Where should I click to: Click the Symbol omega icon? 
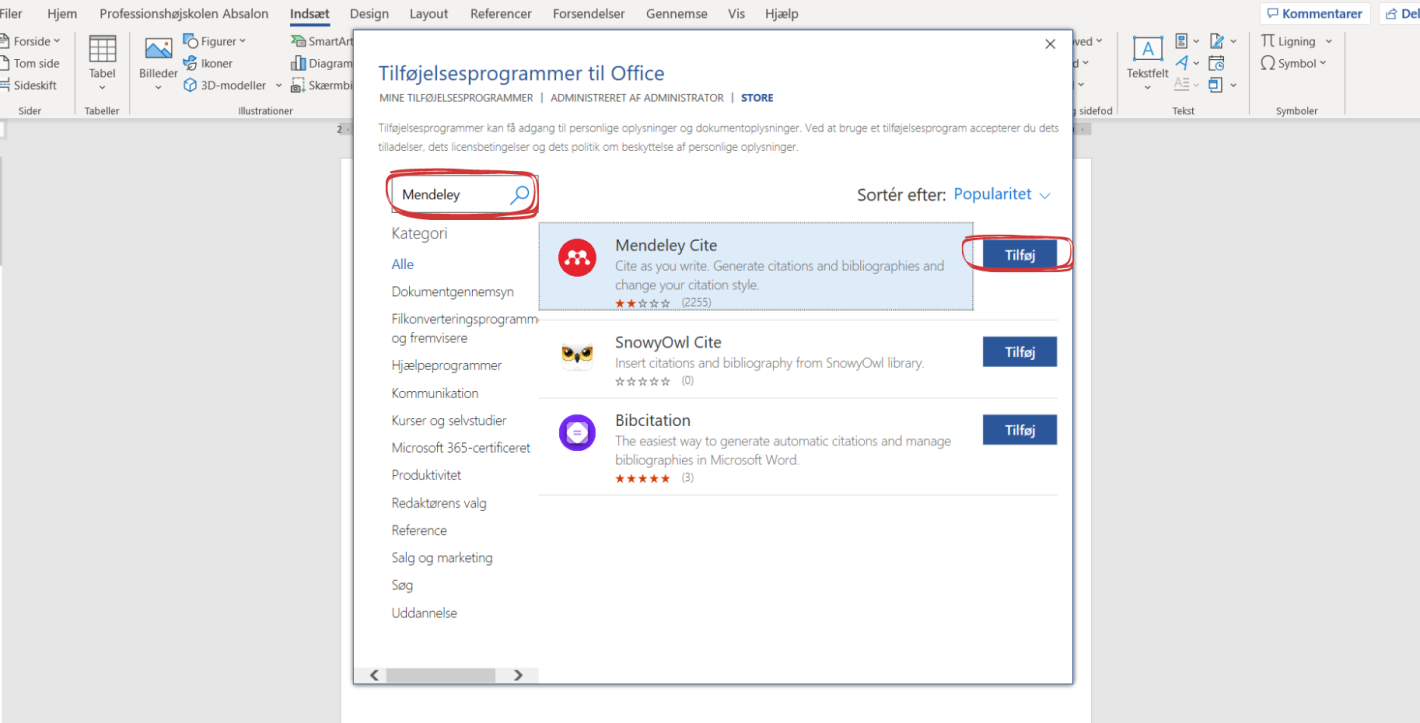click(1268, 63)
